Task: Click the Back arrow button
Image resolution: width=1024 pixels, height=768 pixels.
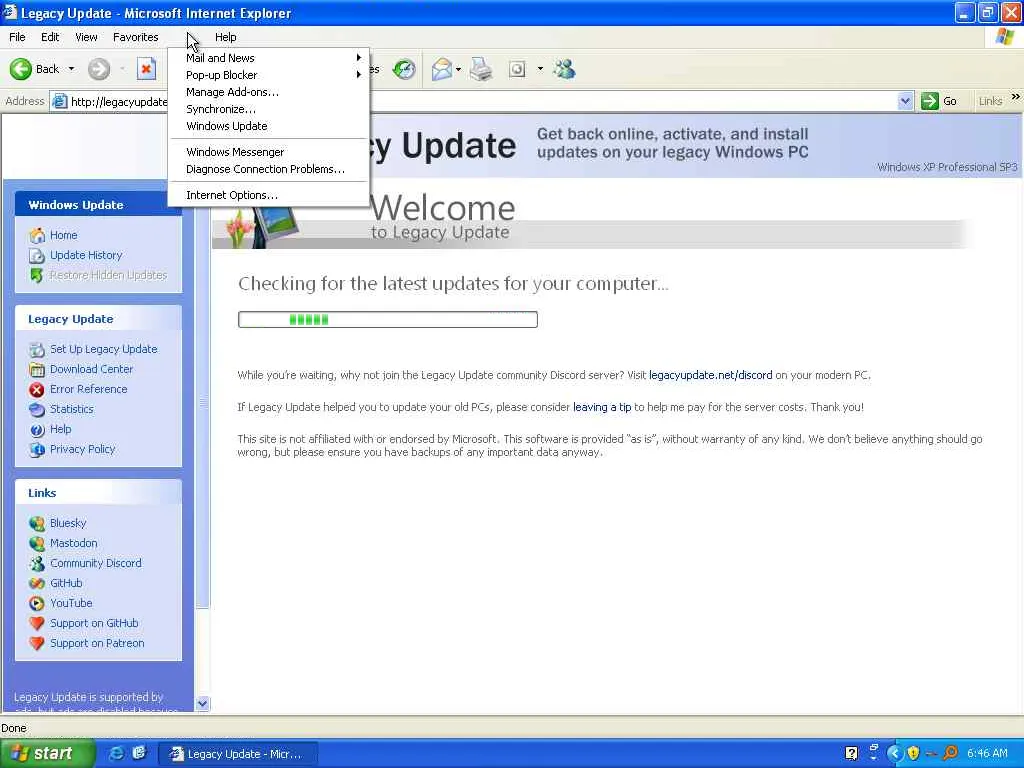Action: pyautogui.click(x=20, y=69)
